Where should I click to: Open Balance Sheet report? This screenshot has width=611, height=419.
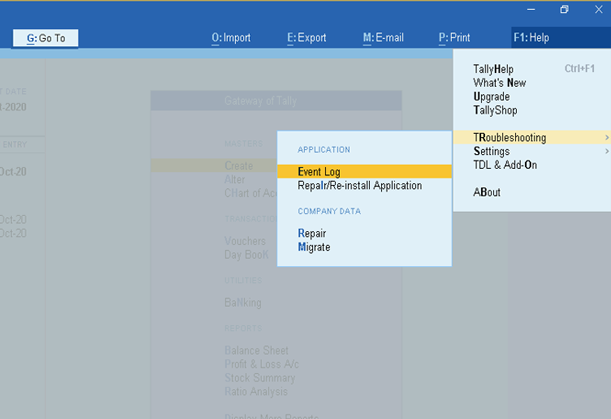click(x=256, y=350)
